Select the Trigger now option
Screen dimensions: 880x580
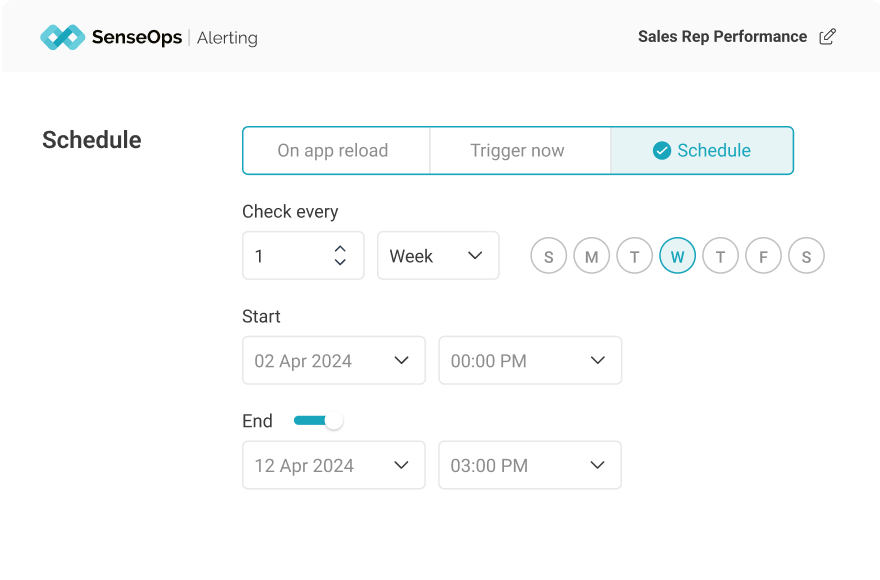(520, 150)
